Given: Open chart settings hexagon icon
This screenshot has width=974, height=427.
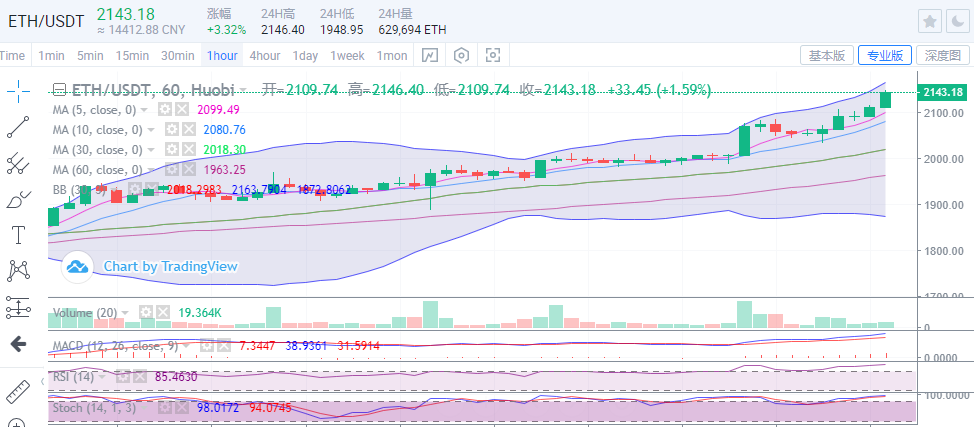Looking at the screenshot, I should click(x=461, y=55).
